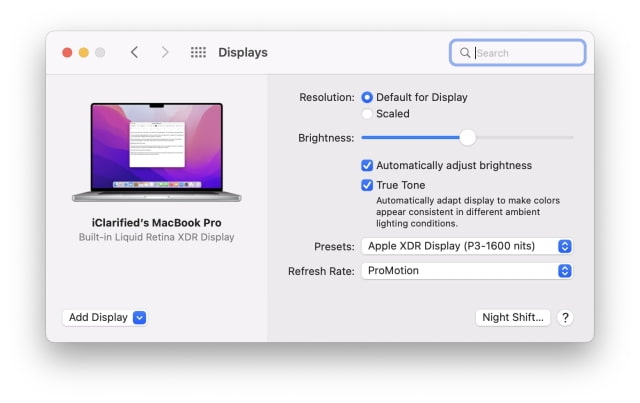Click the Presets label
Screen dimensions: 640x403
(x=334, y=247)
